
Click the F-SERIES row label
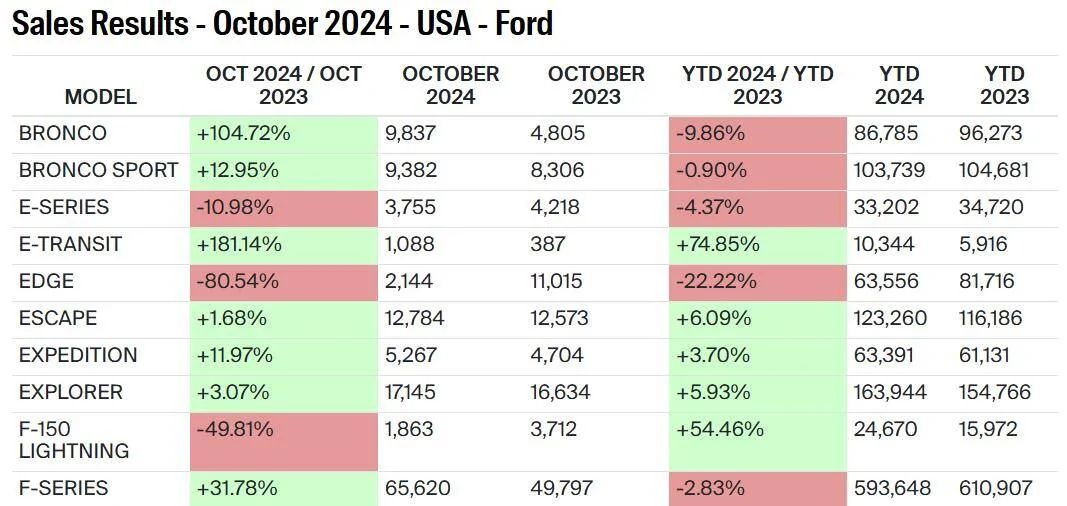(64, 488)
